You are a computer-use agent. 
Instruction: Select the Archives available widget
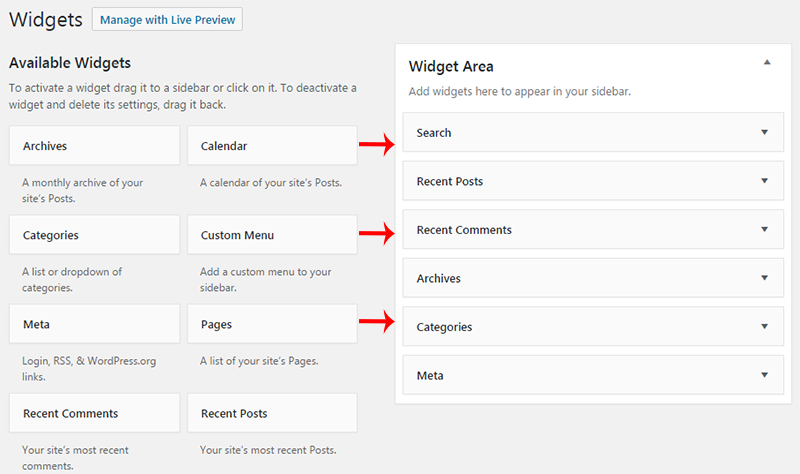[95, 146]
